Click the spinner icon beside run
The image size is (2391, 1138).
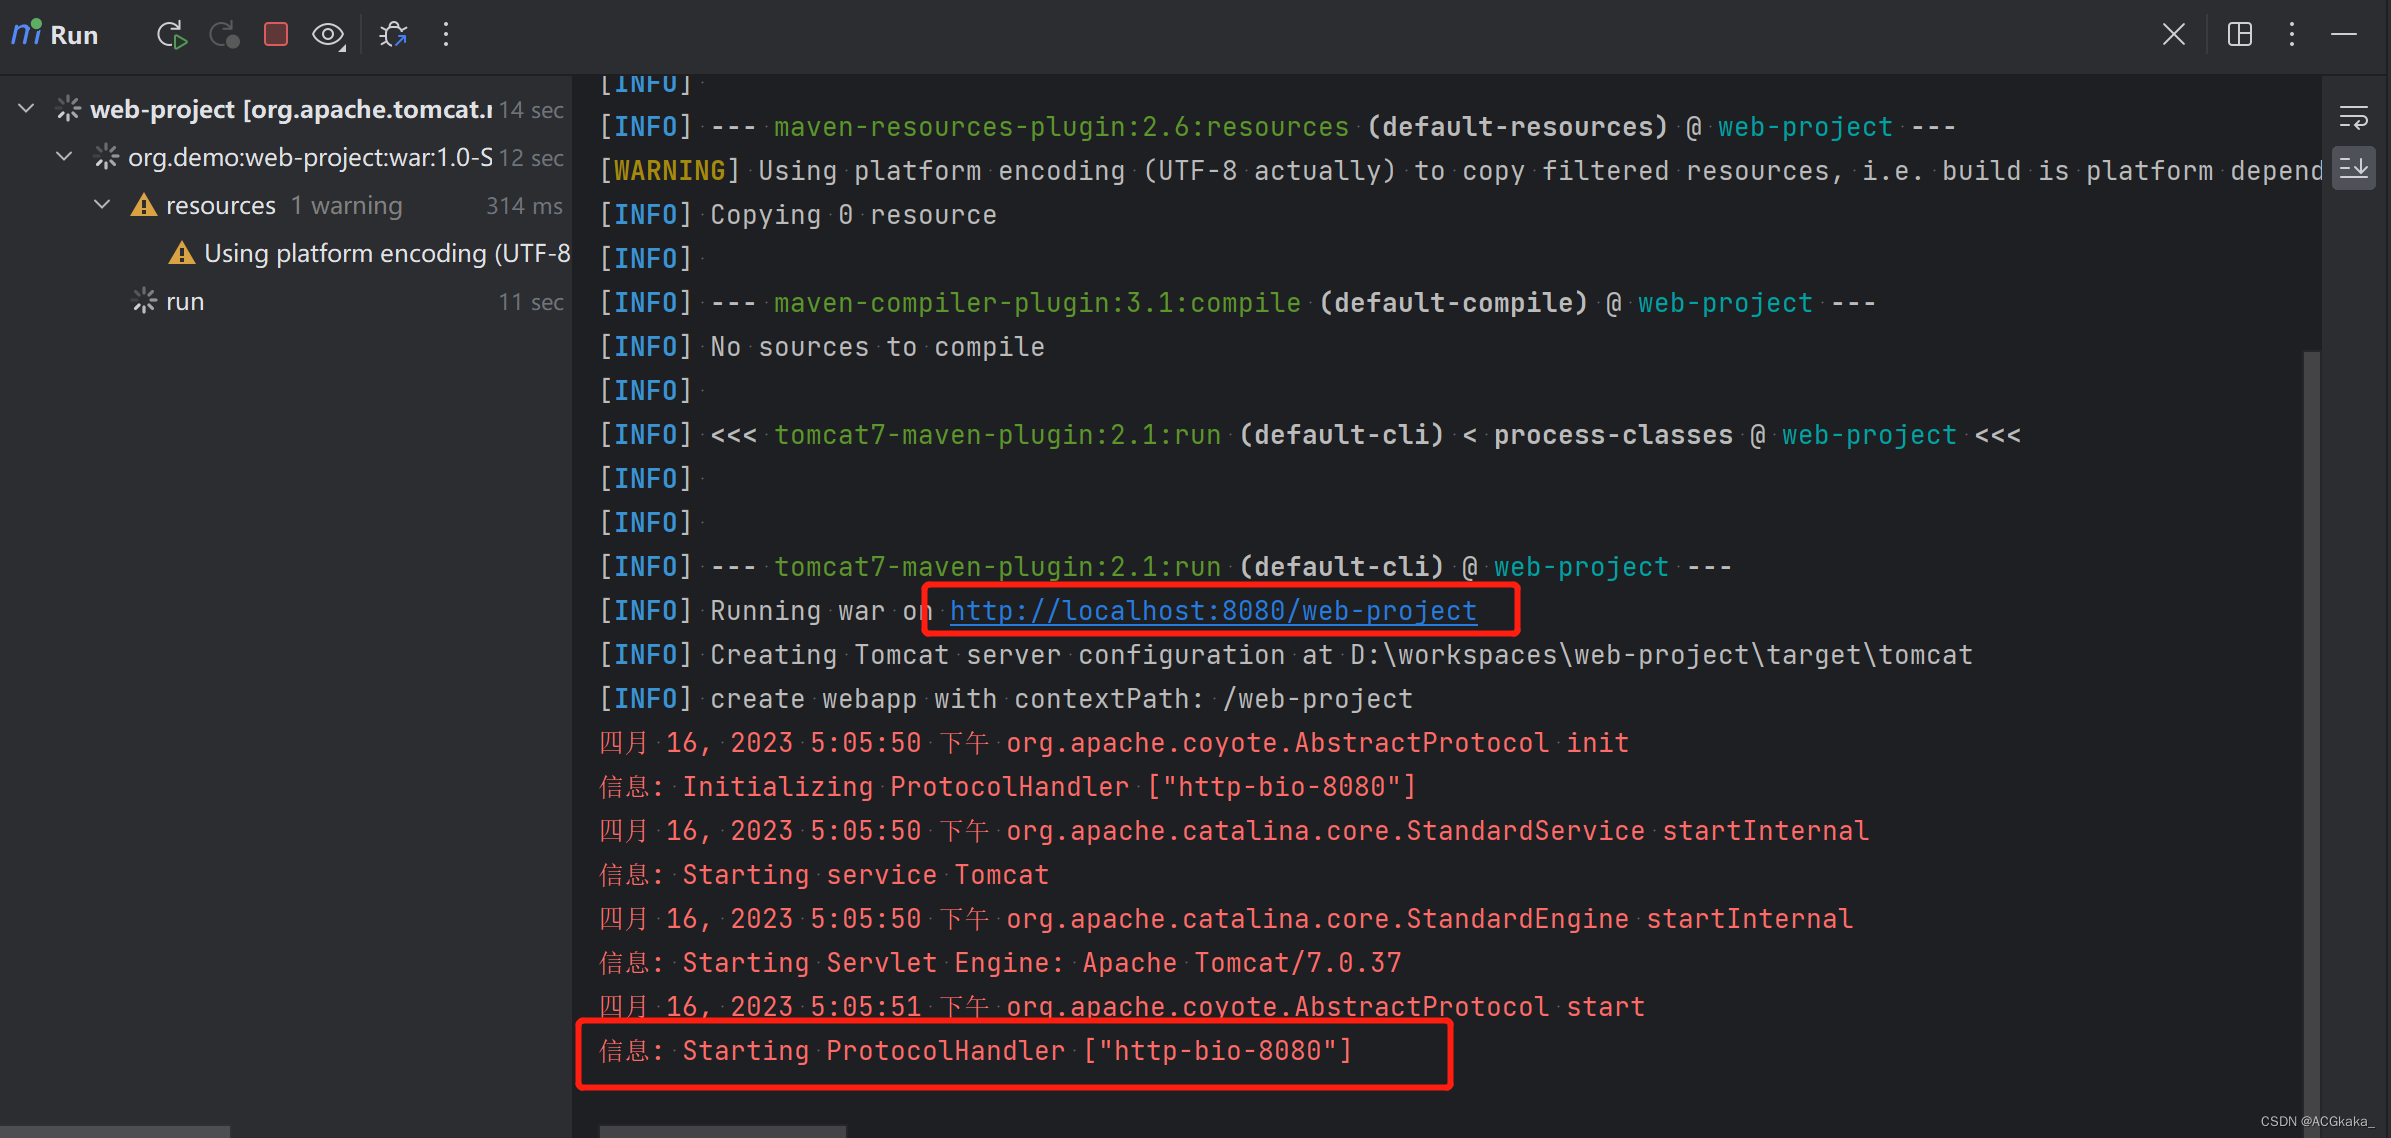click(x=144, y=301)
